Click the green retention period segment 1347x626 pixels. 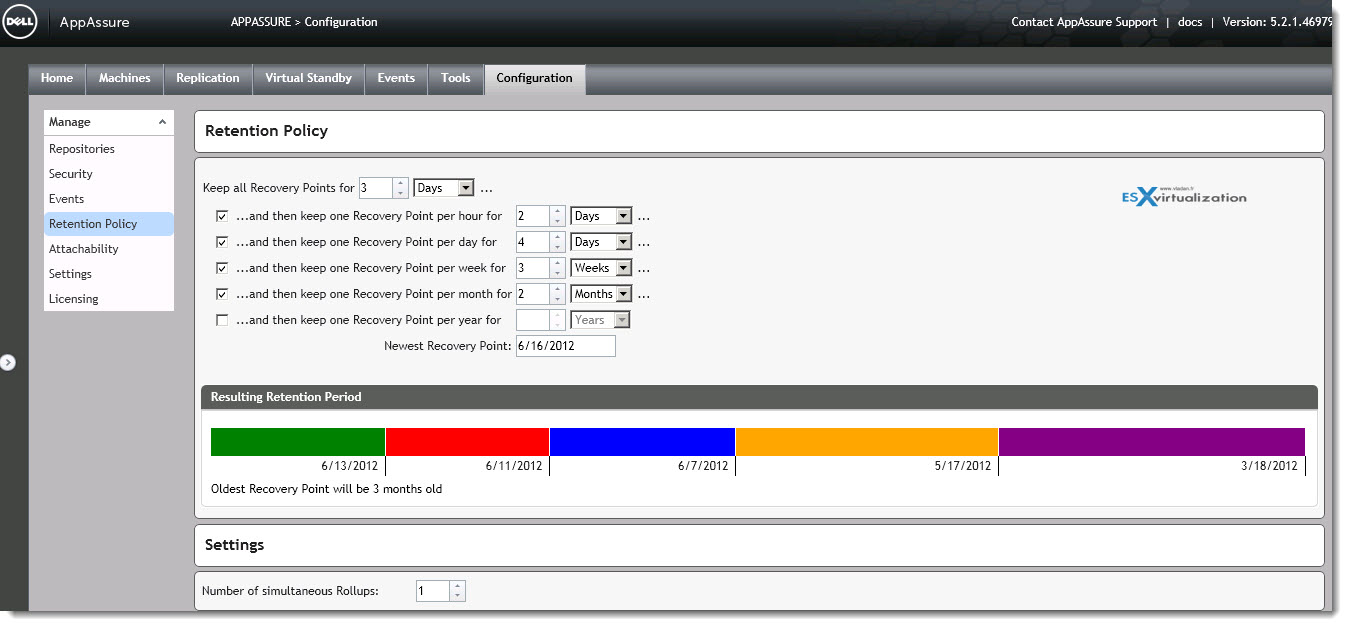[x=298, y=442]
